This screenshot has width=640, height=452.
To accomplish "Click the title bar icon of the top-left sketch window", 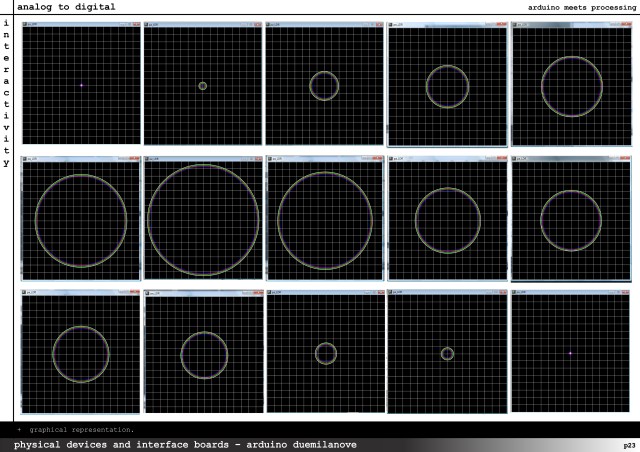I will (25, 23).
